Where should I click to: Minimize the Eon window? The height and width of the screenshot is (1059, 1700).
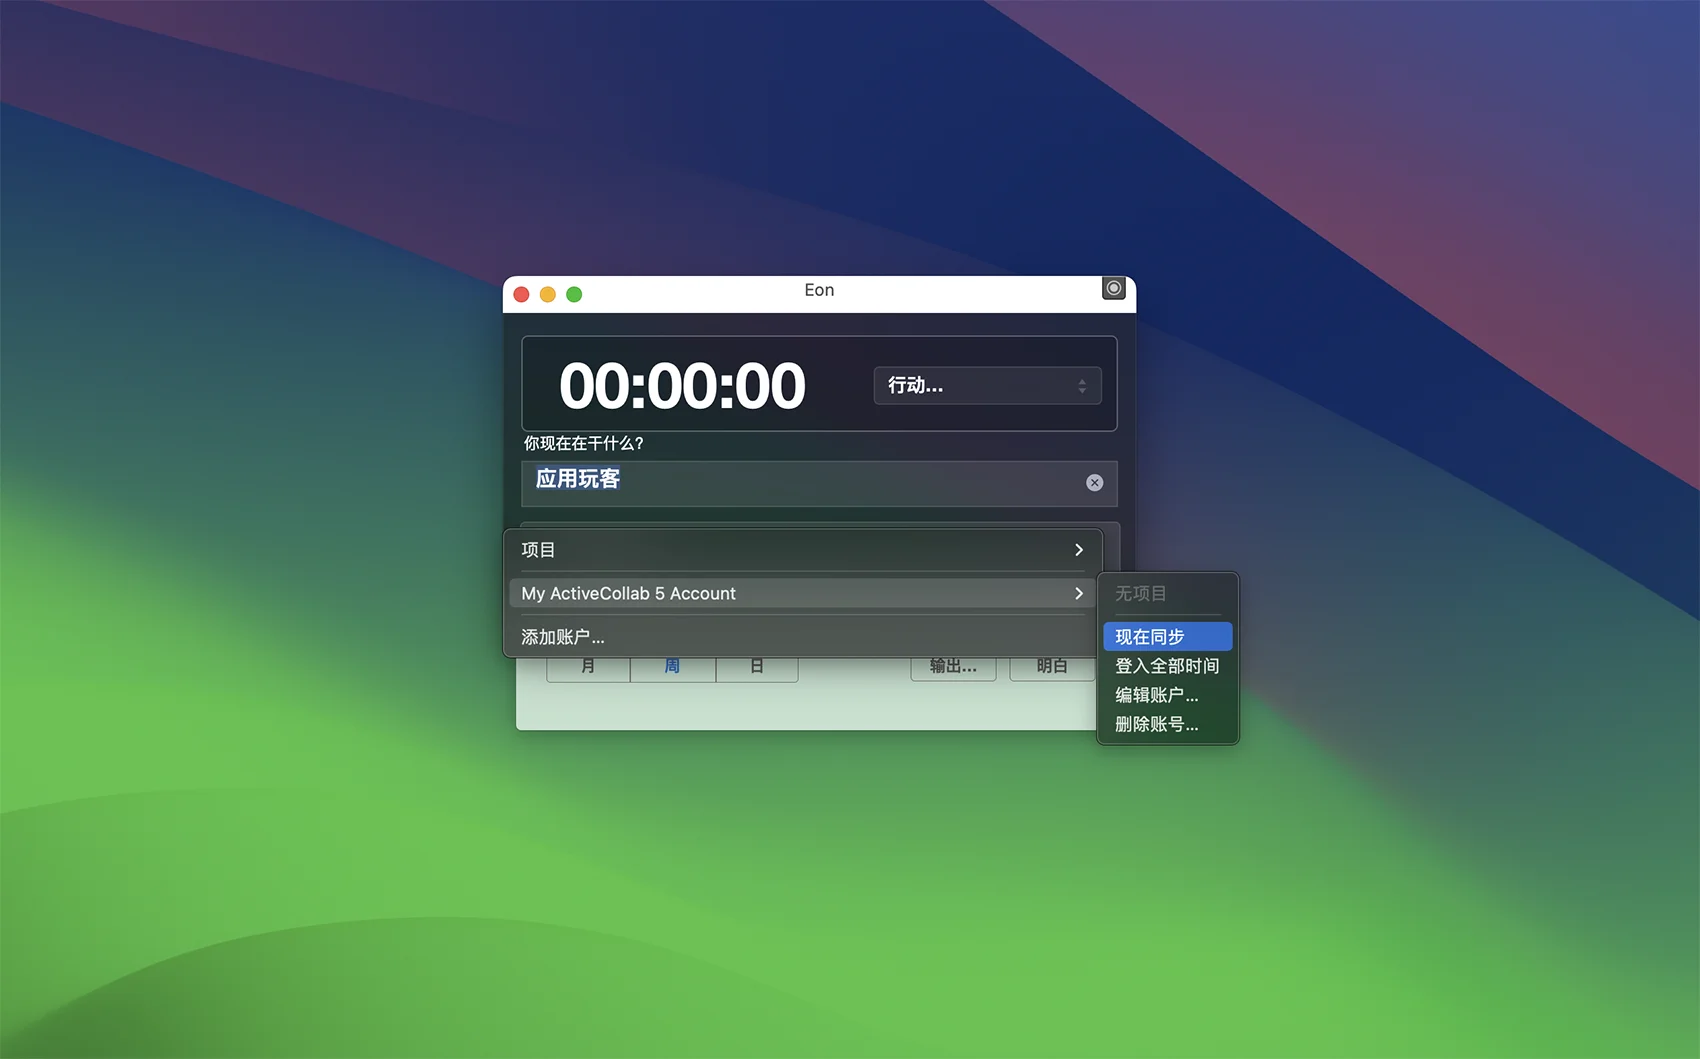click(x=548, y=294)
